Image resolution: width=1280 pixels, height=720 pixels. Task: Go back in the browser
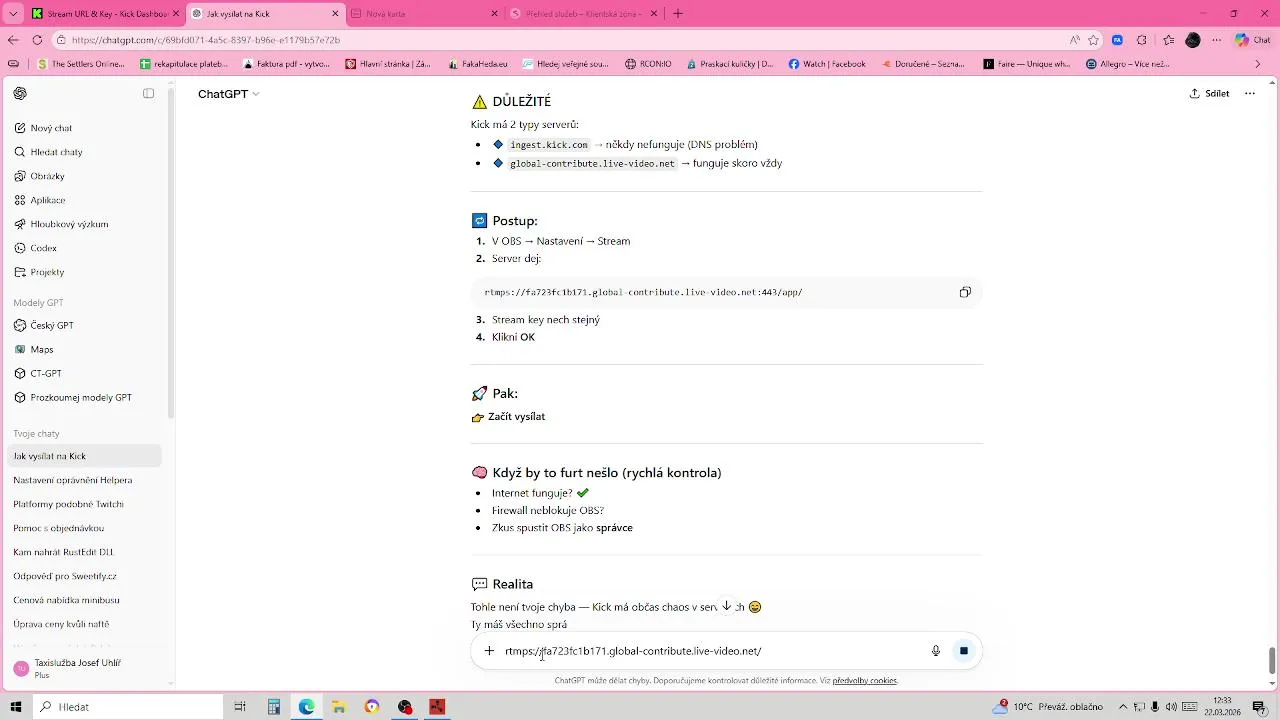click(12, 40)
